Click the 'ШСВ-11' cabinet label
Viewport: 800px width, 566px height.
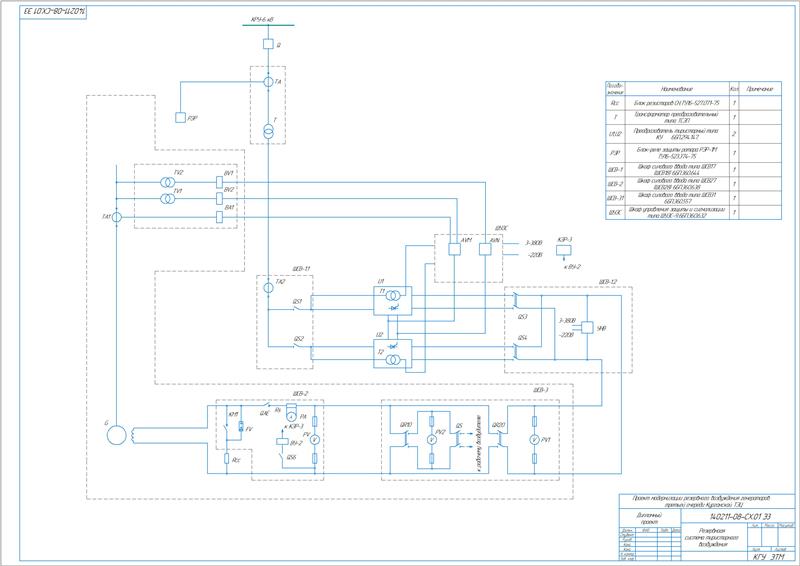pyautogui.click(x=302, y=268)
